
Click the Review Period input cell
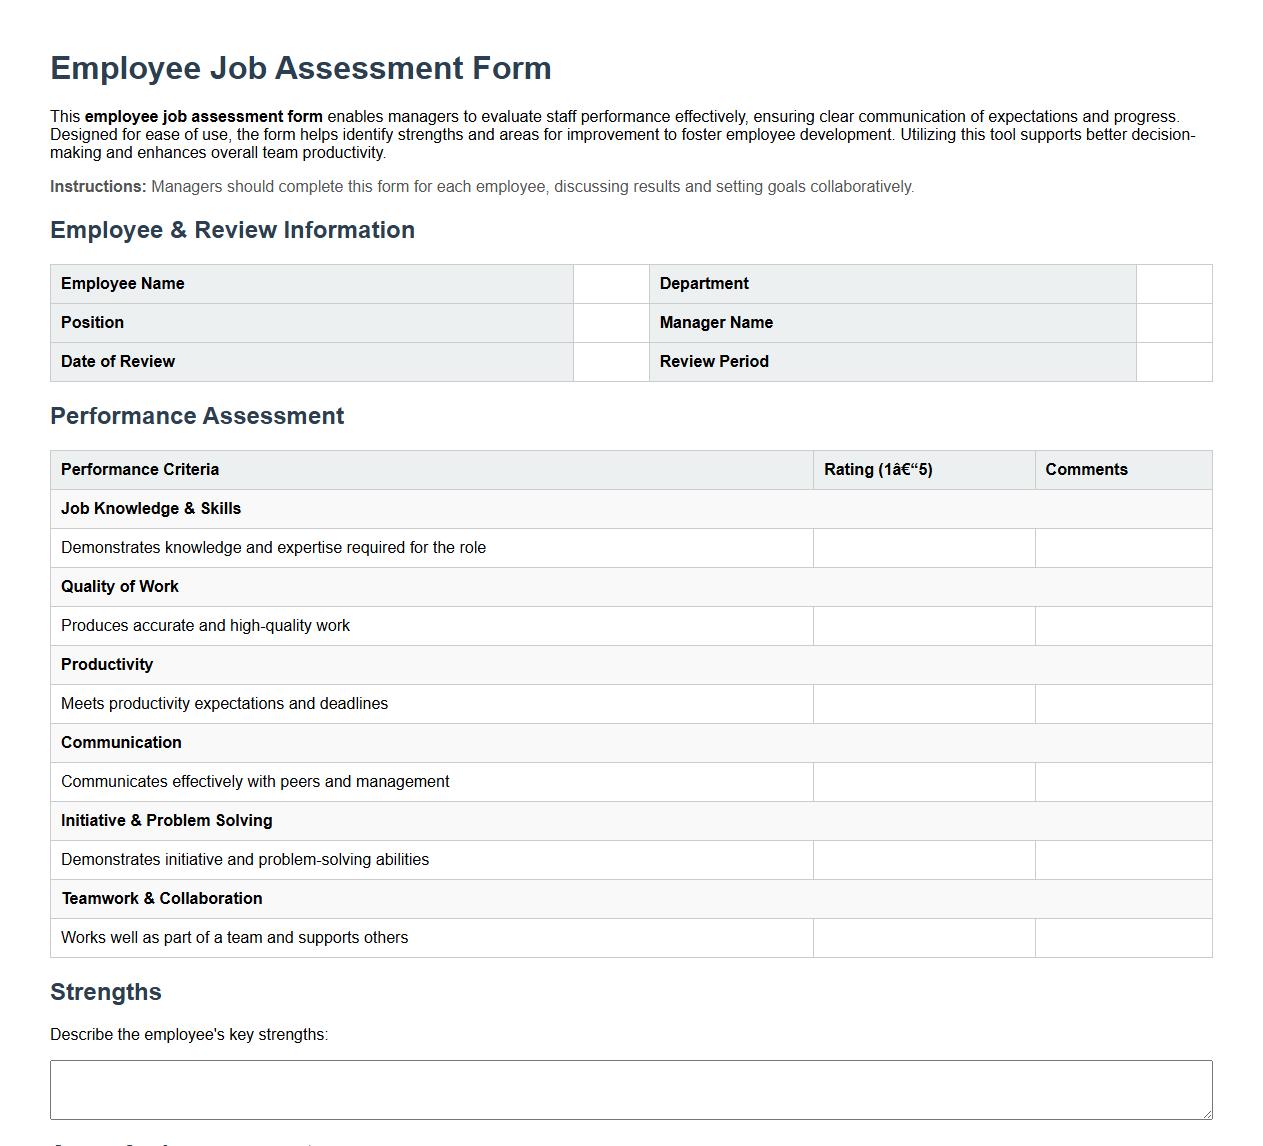click(x=1172, y=362)
